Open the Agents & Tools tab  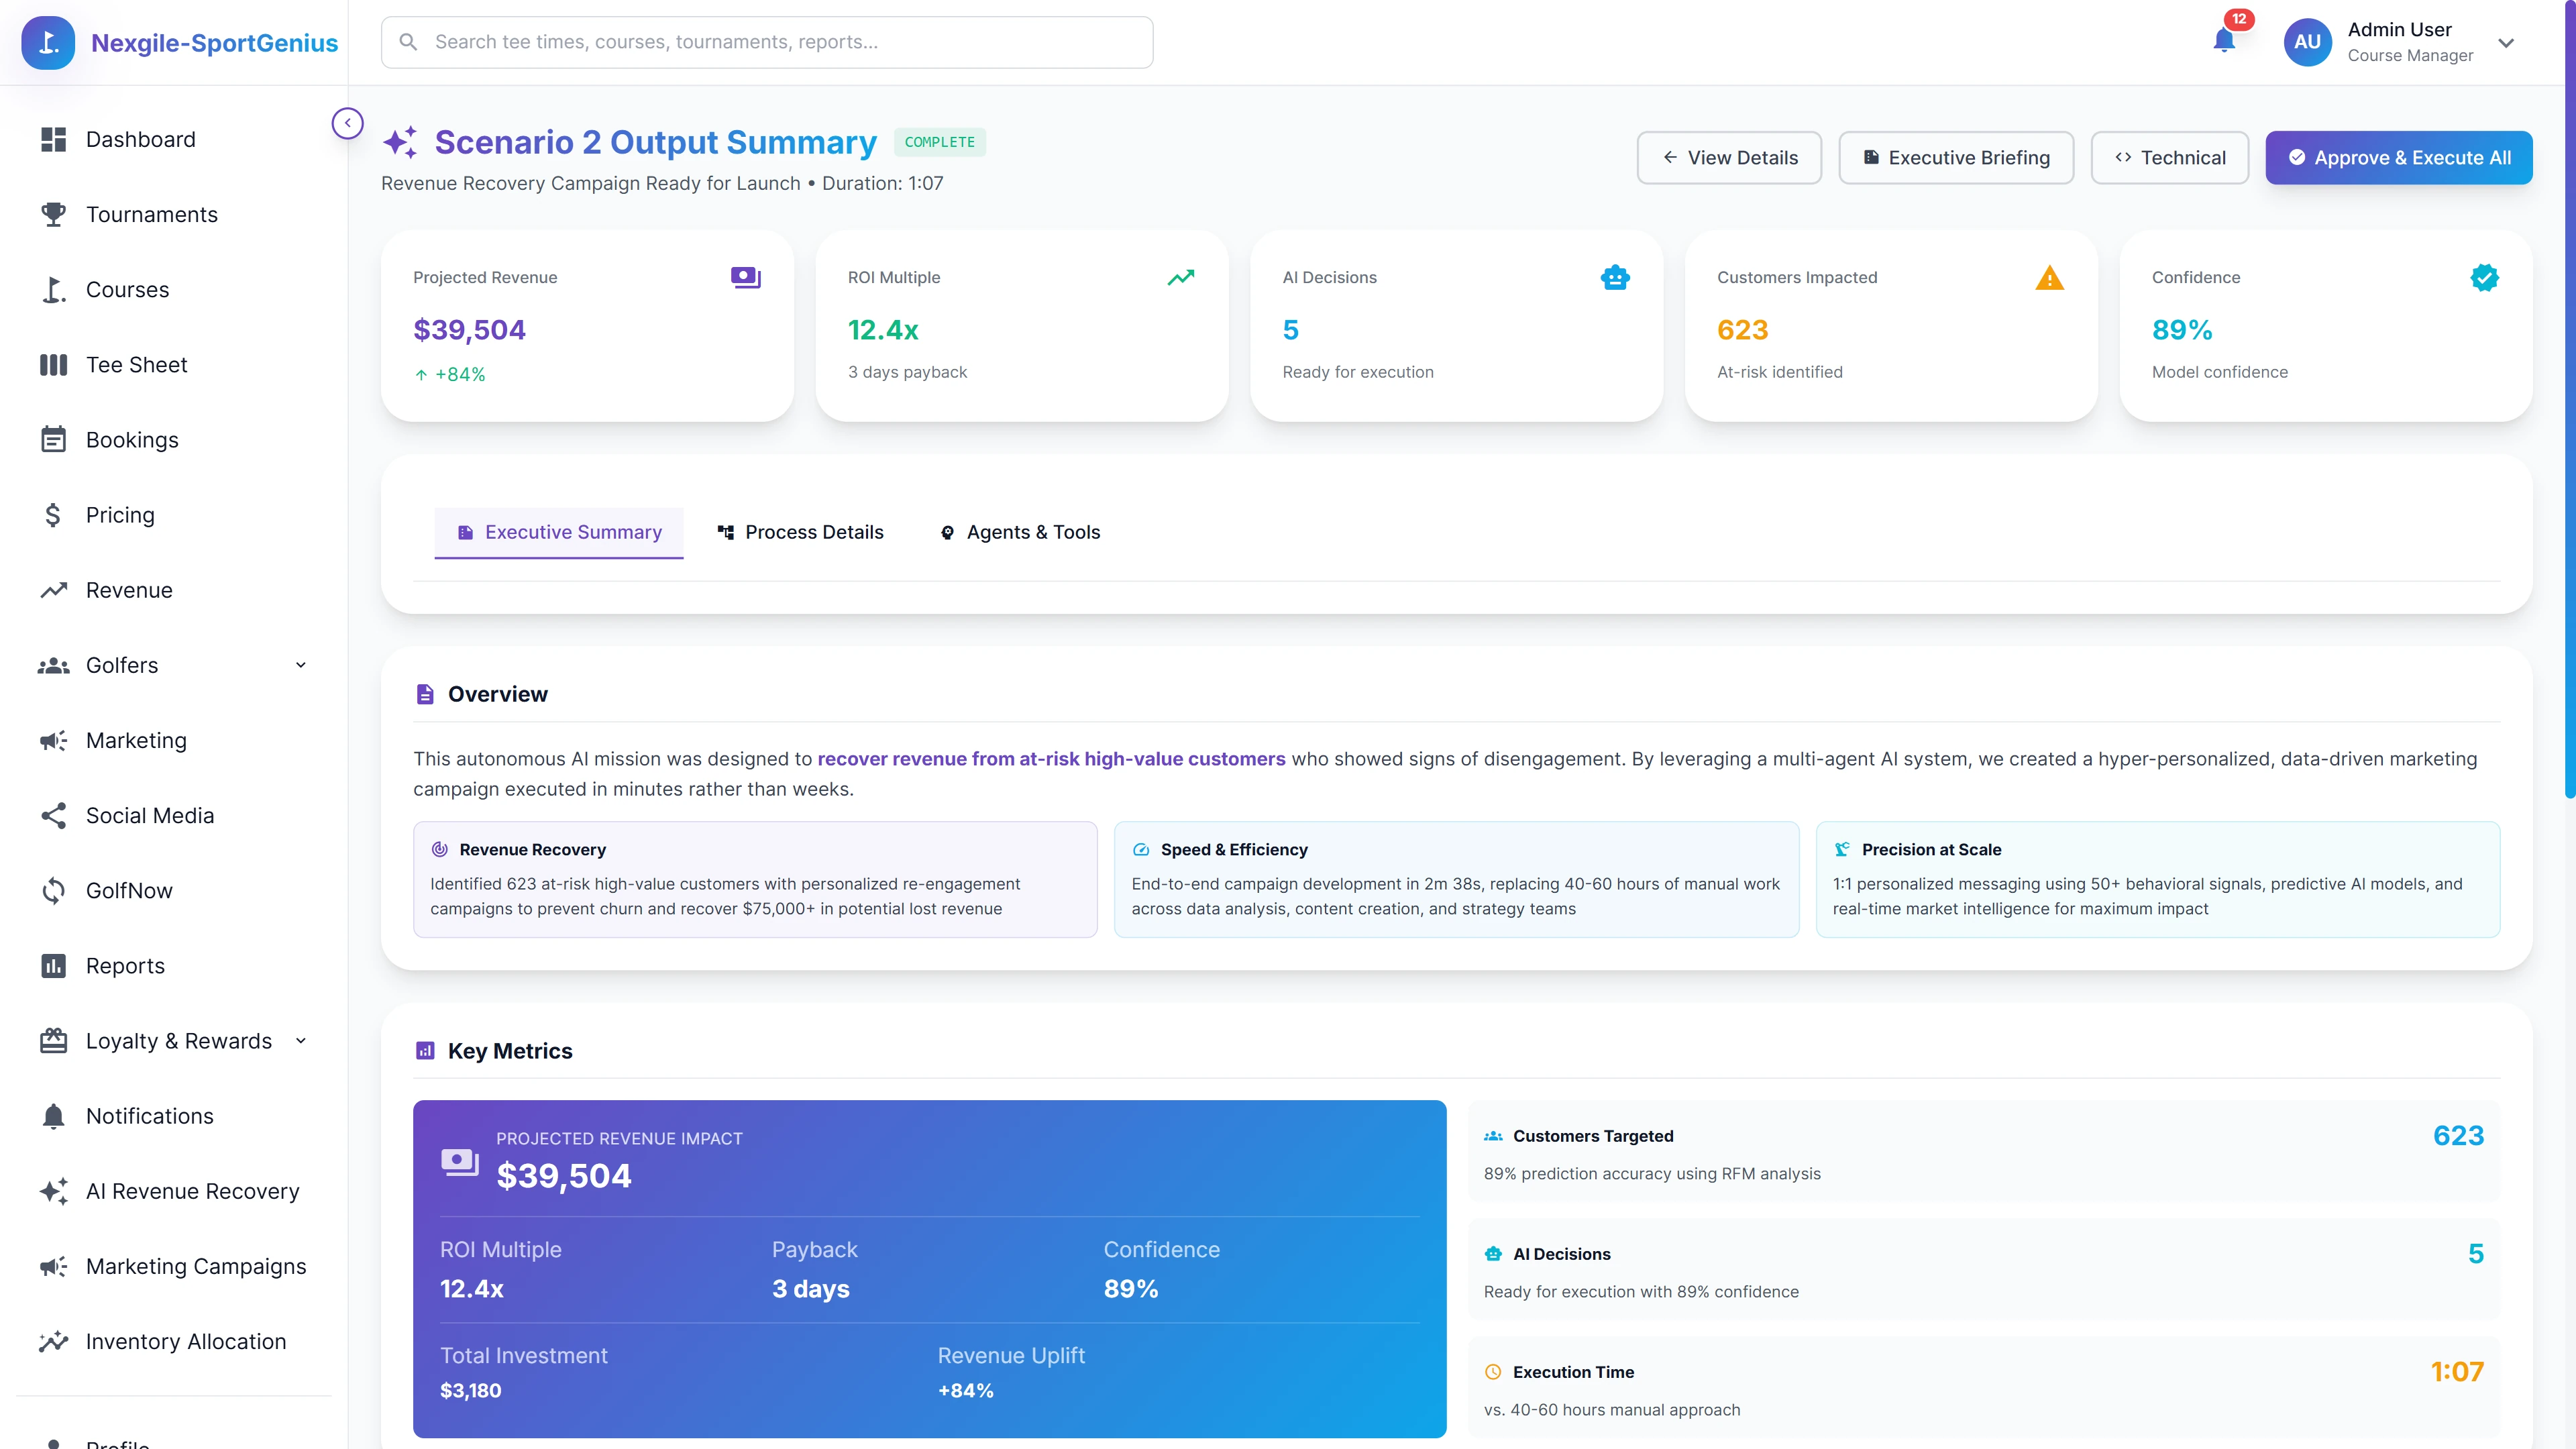click(x=1019, y=532)
